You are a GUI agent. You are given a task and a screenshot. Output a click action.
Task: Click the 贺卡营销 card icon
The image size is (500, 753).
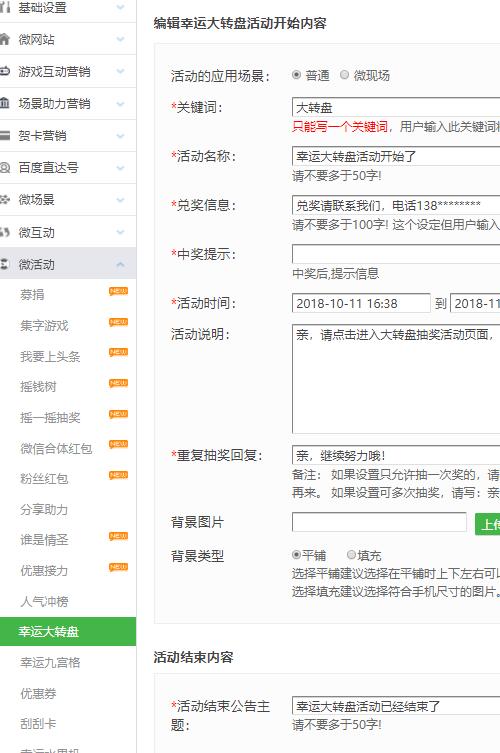click(x=5, y=135)
